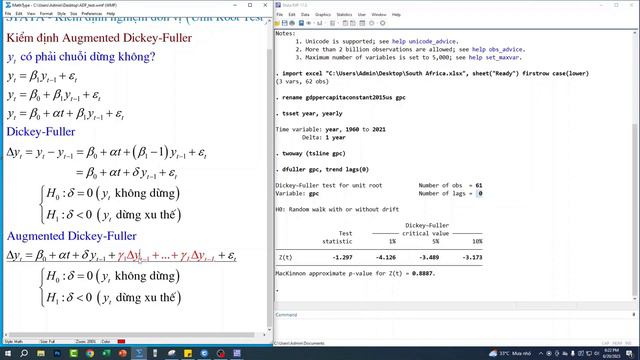This screenshot has width=640, height=360.
Task: Open Excel from the taskbar
Action: click(x=106, y=353)
